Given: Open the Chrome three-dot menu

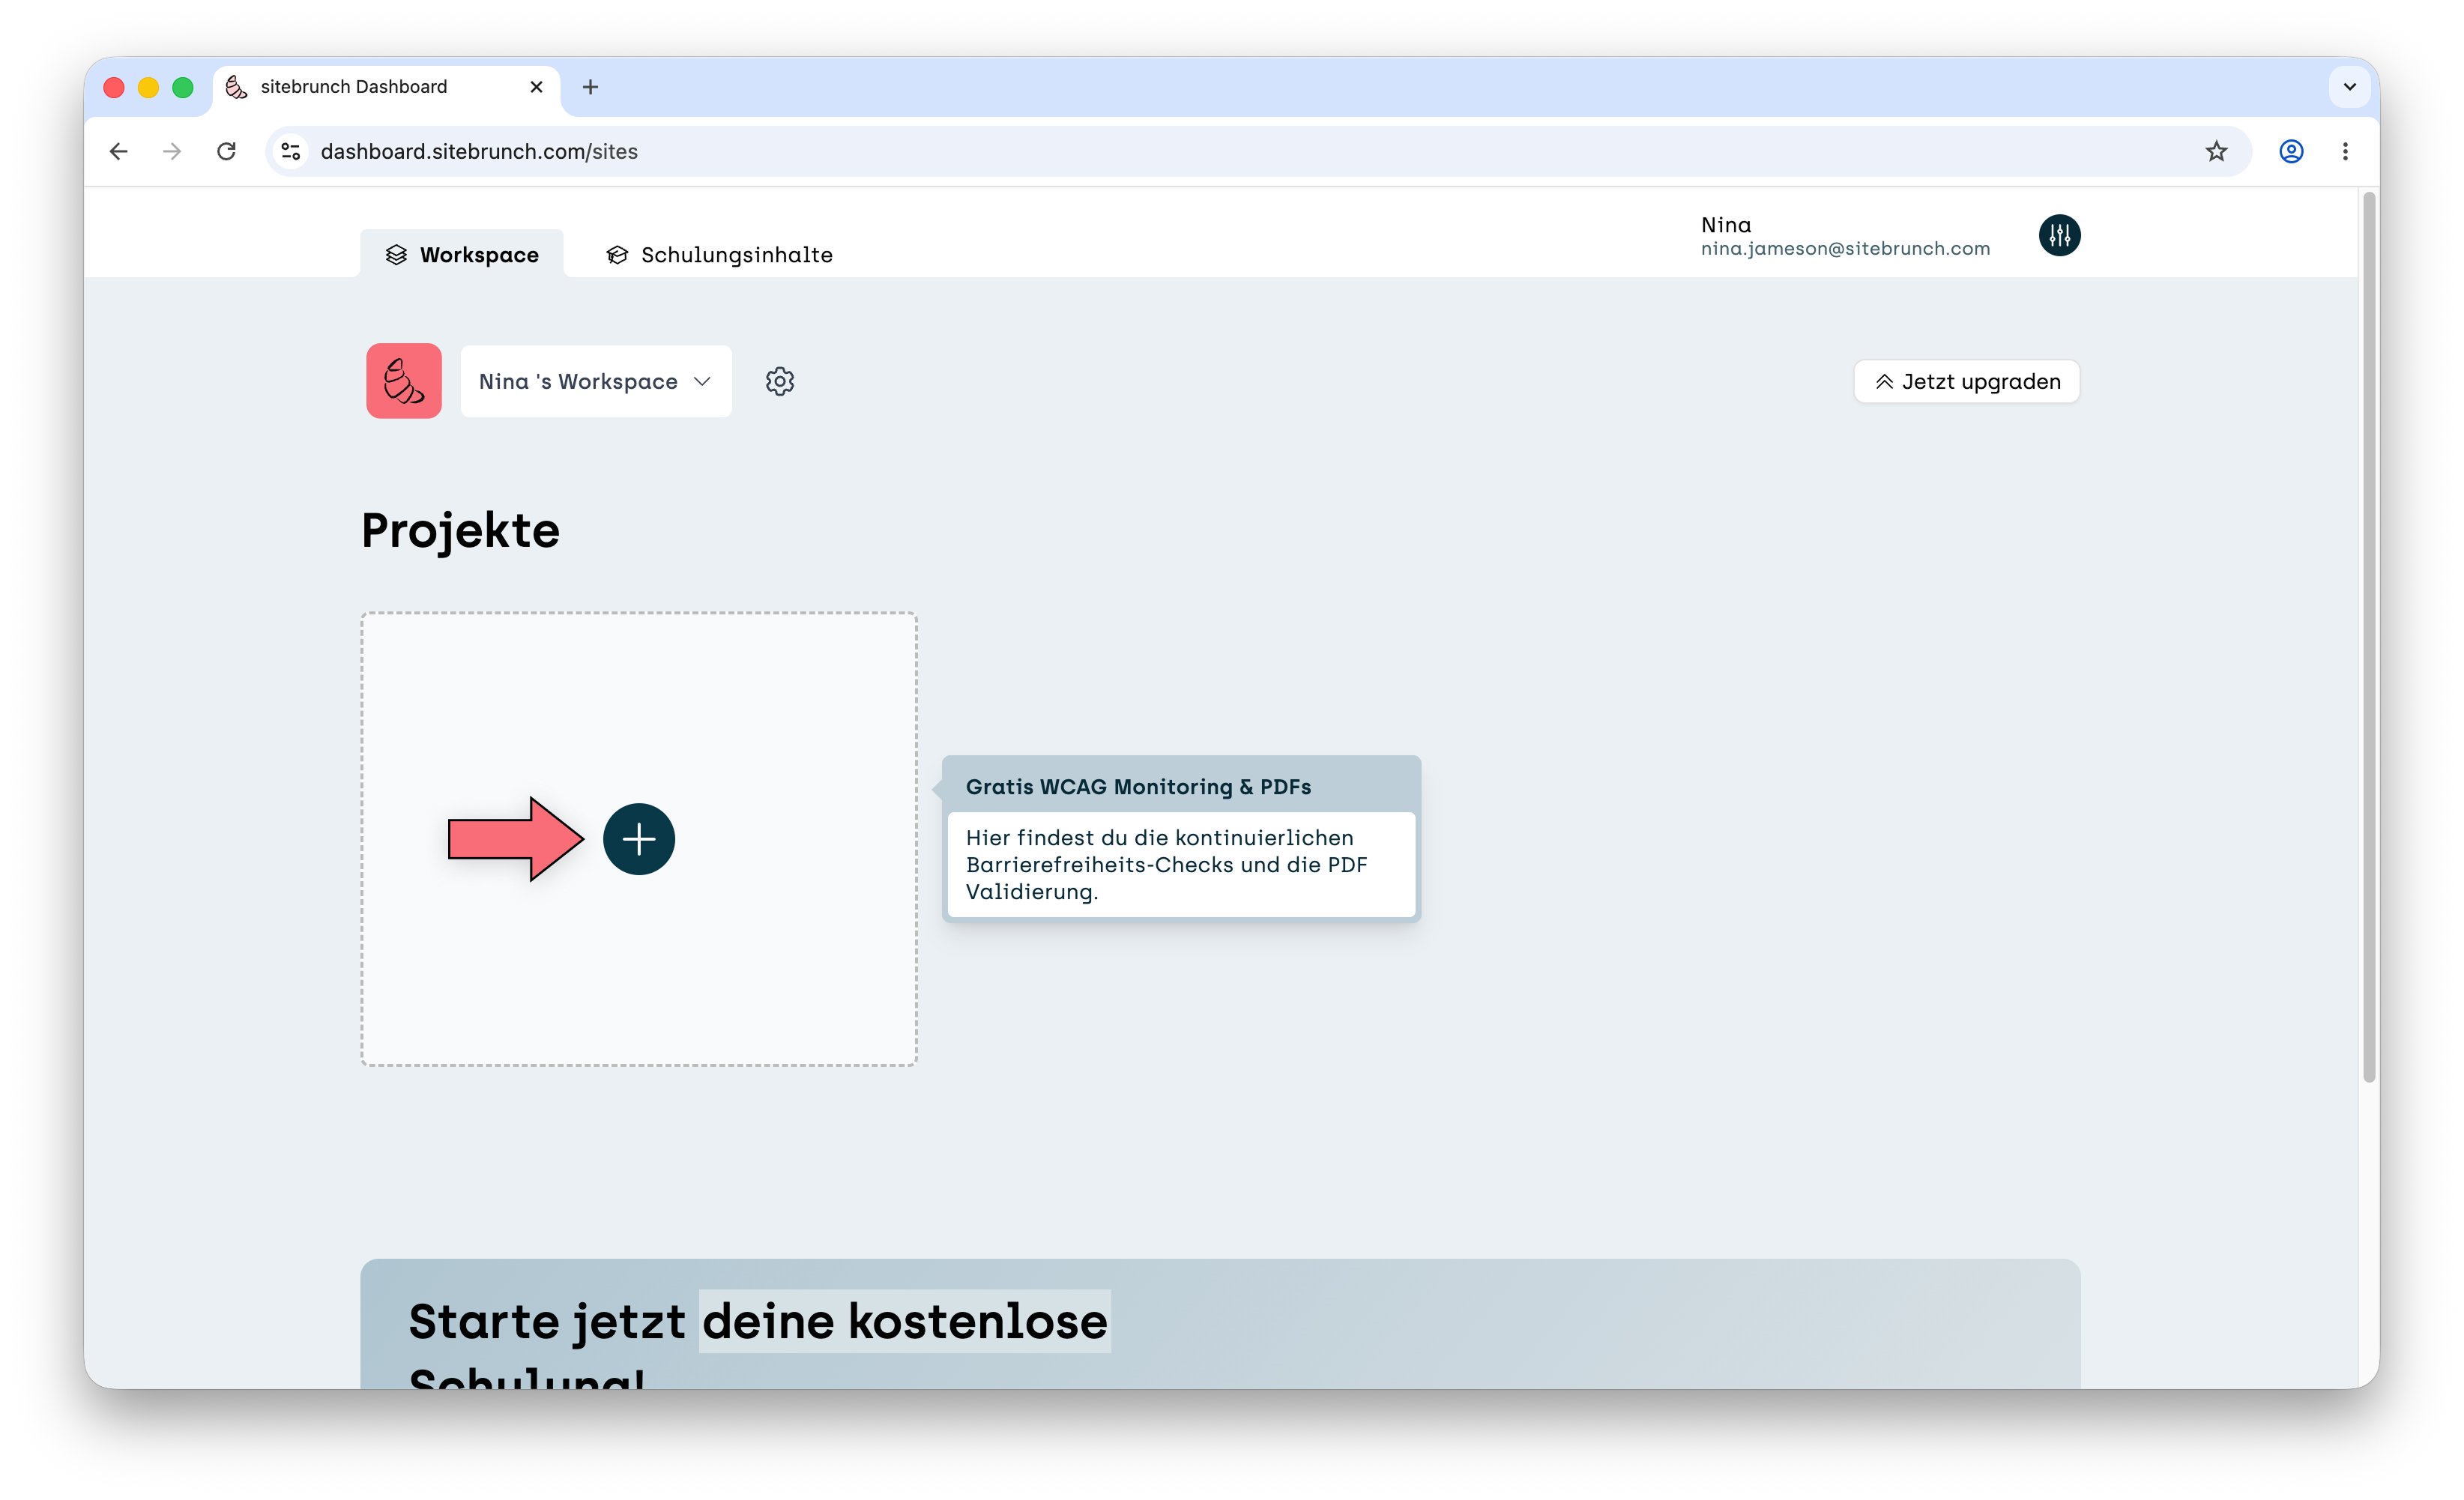Looking at the screenshot, I should pos(2345,151).
